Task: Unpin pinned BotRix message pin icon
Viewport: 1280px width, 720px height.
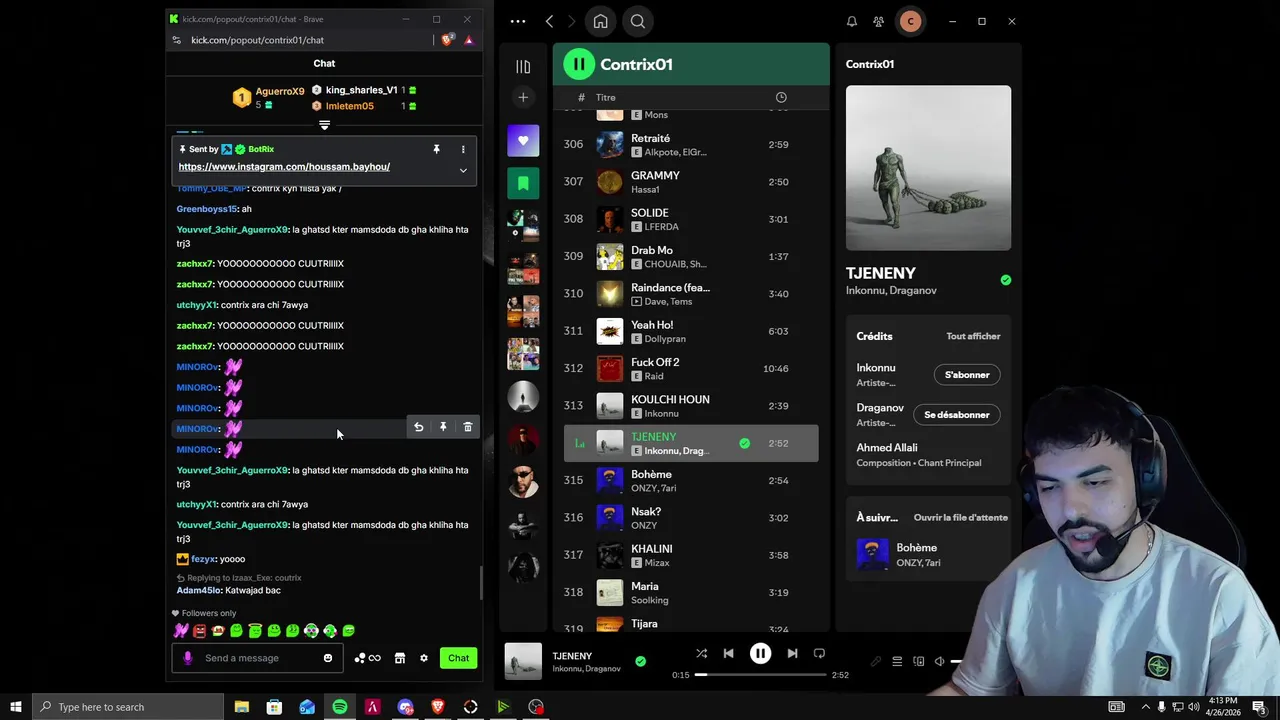Action: point(436,149)
